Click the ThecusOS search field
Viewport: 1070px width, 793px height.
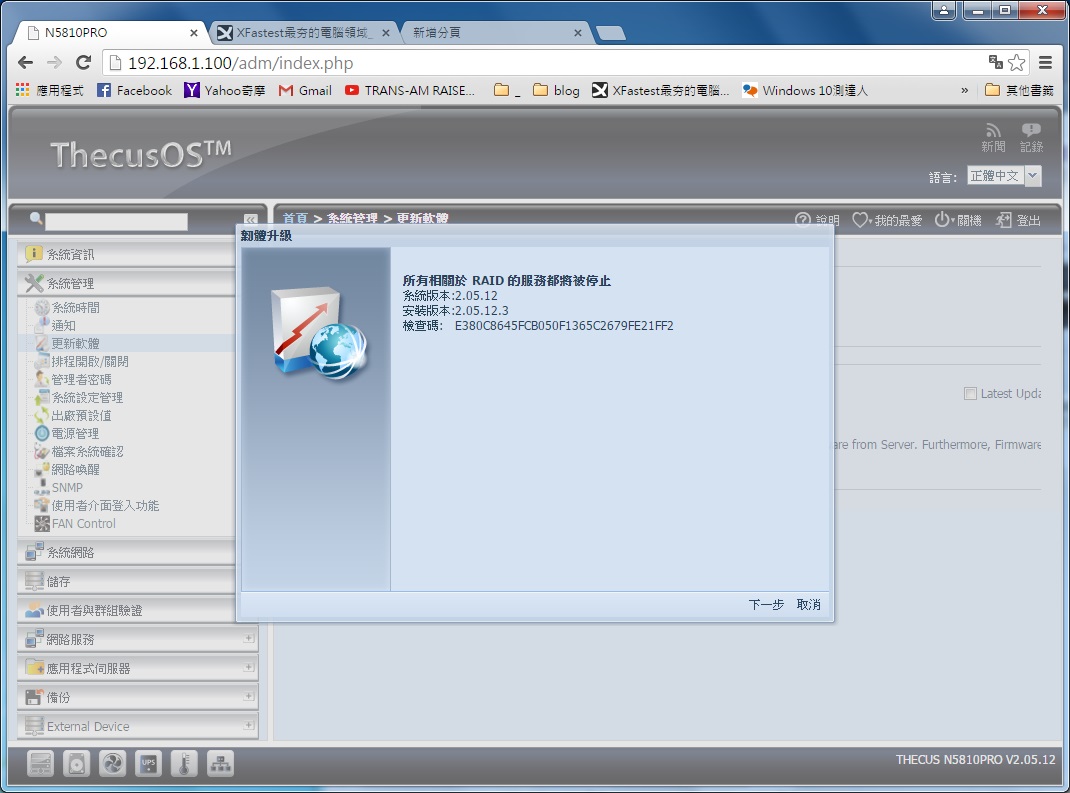pos(116,221)
